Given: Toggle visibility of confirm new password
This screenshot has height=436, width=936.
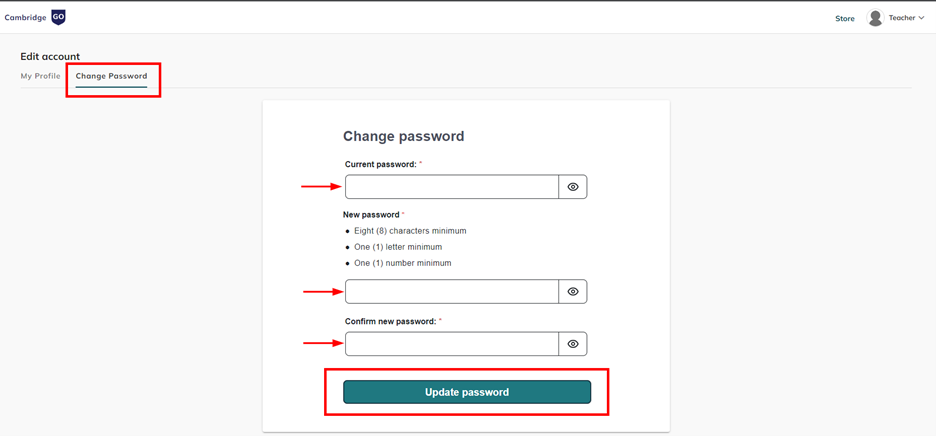Looking at the screenshot, I should tap(573, 344).
